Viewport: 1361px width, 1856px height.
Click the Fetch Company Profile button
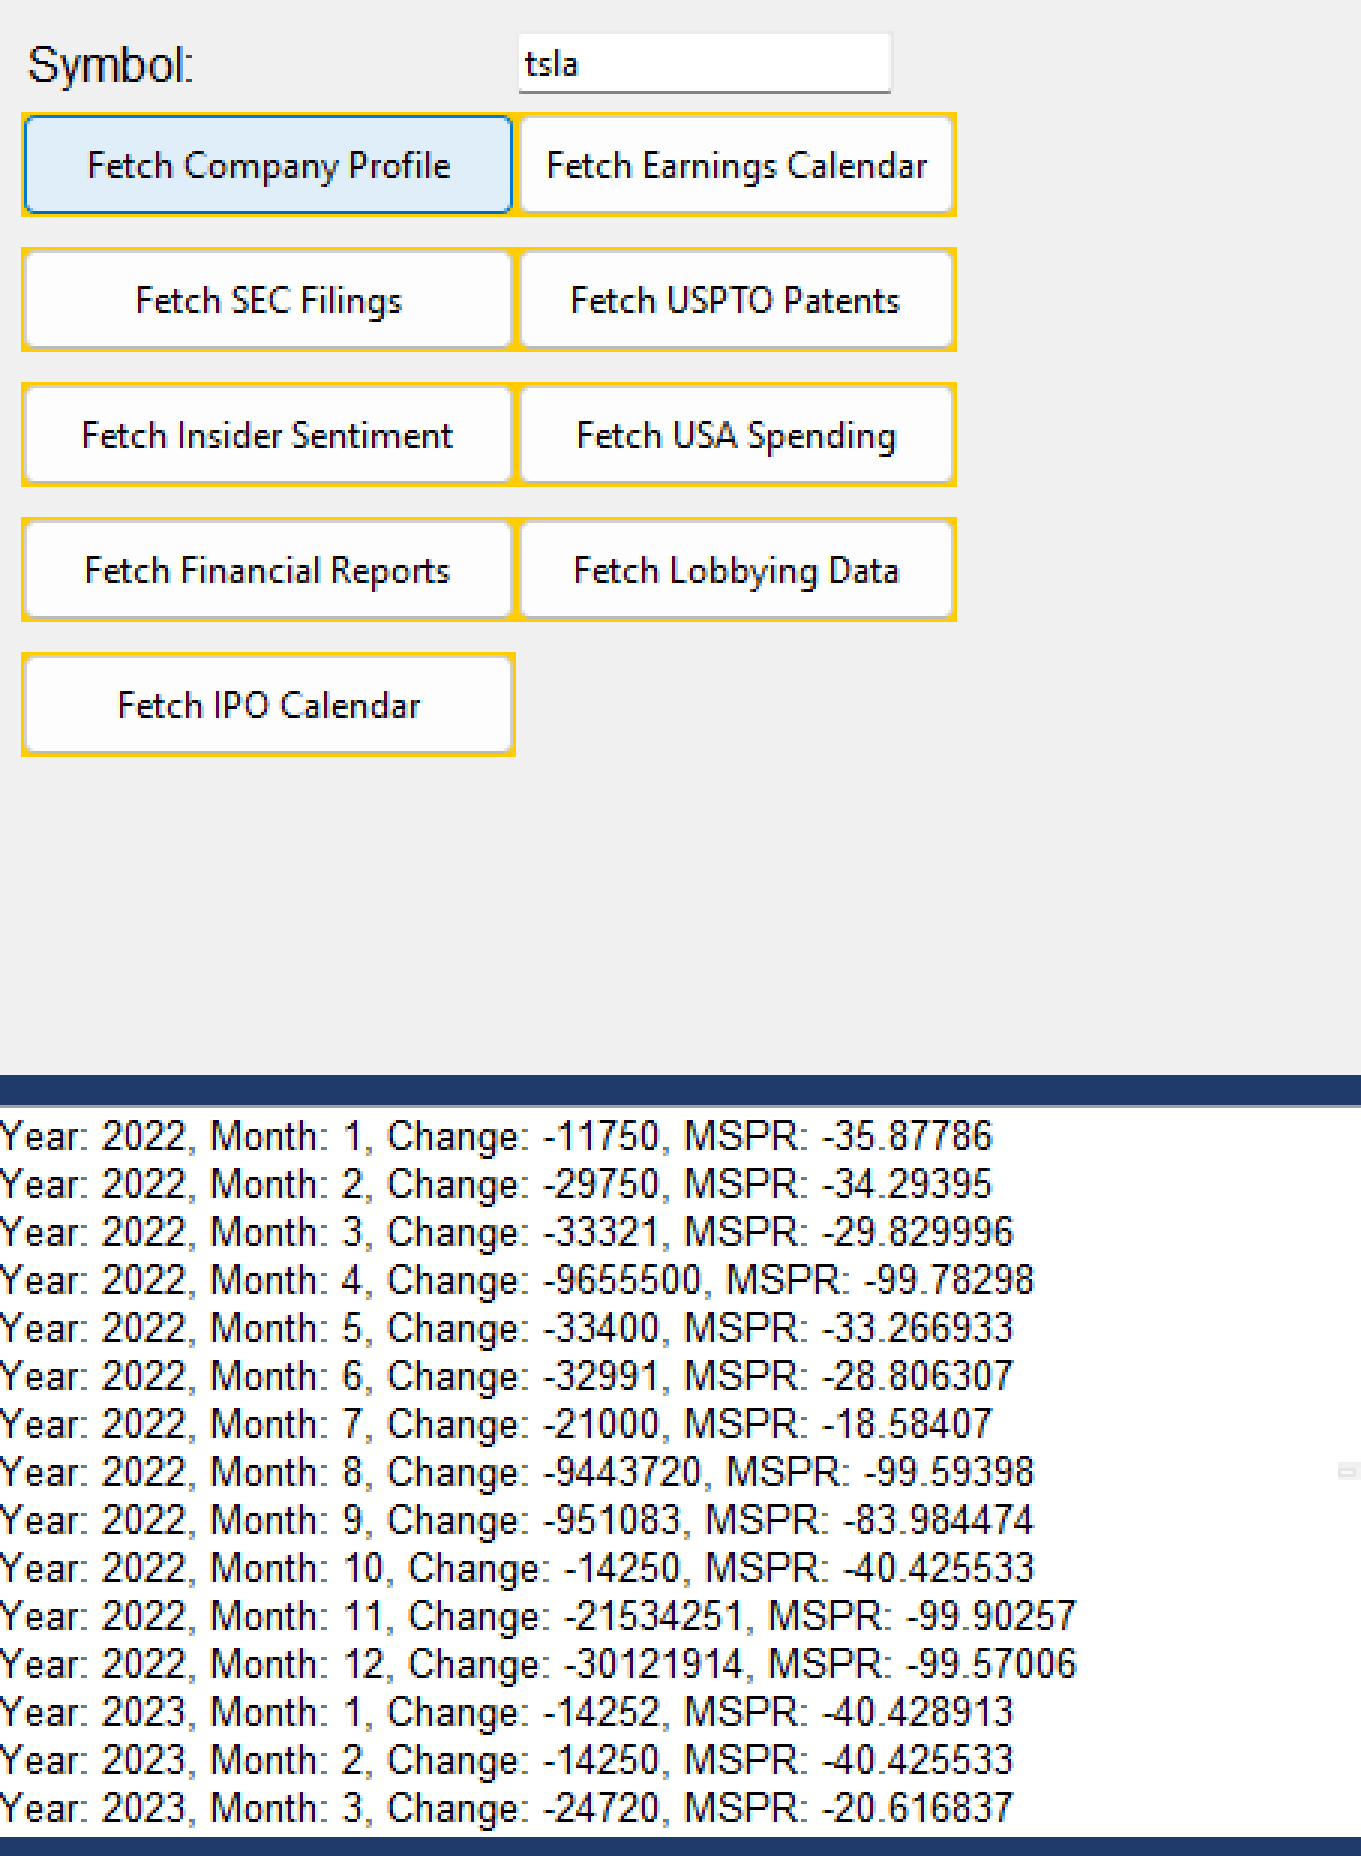pyautogui.click(x=268, y=165)
